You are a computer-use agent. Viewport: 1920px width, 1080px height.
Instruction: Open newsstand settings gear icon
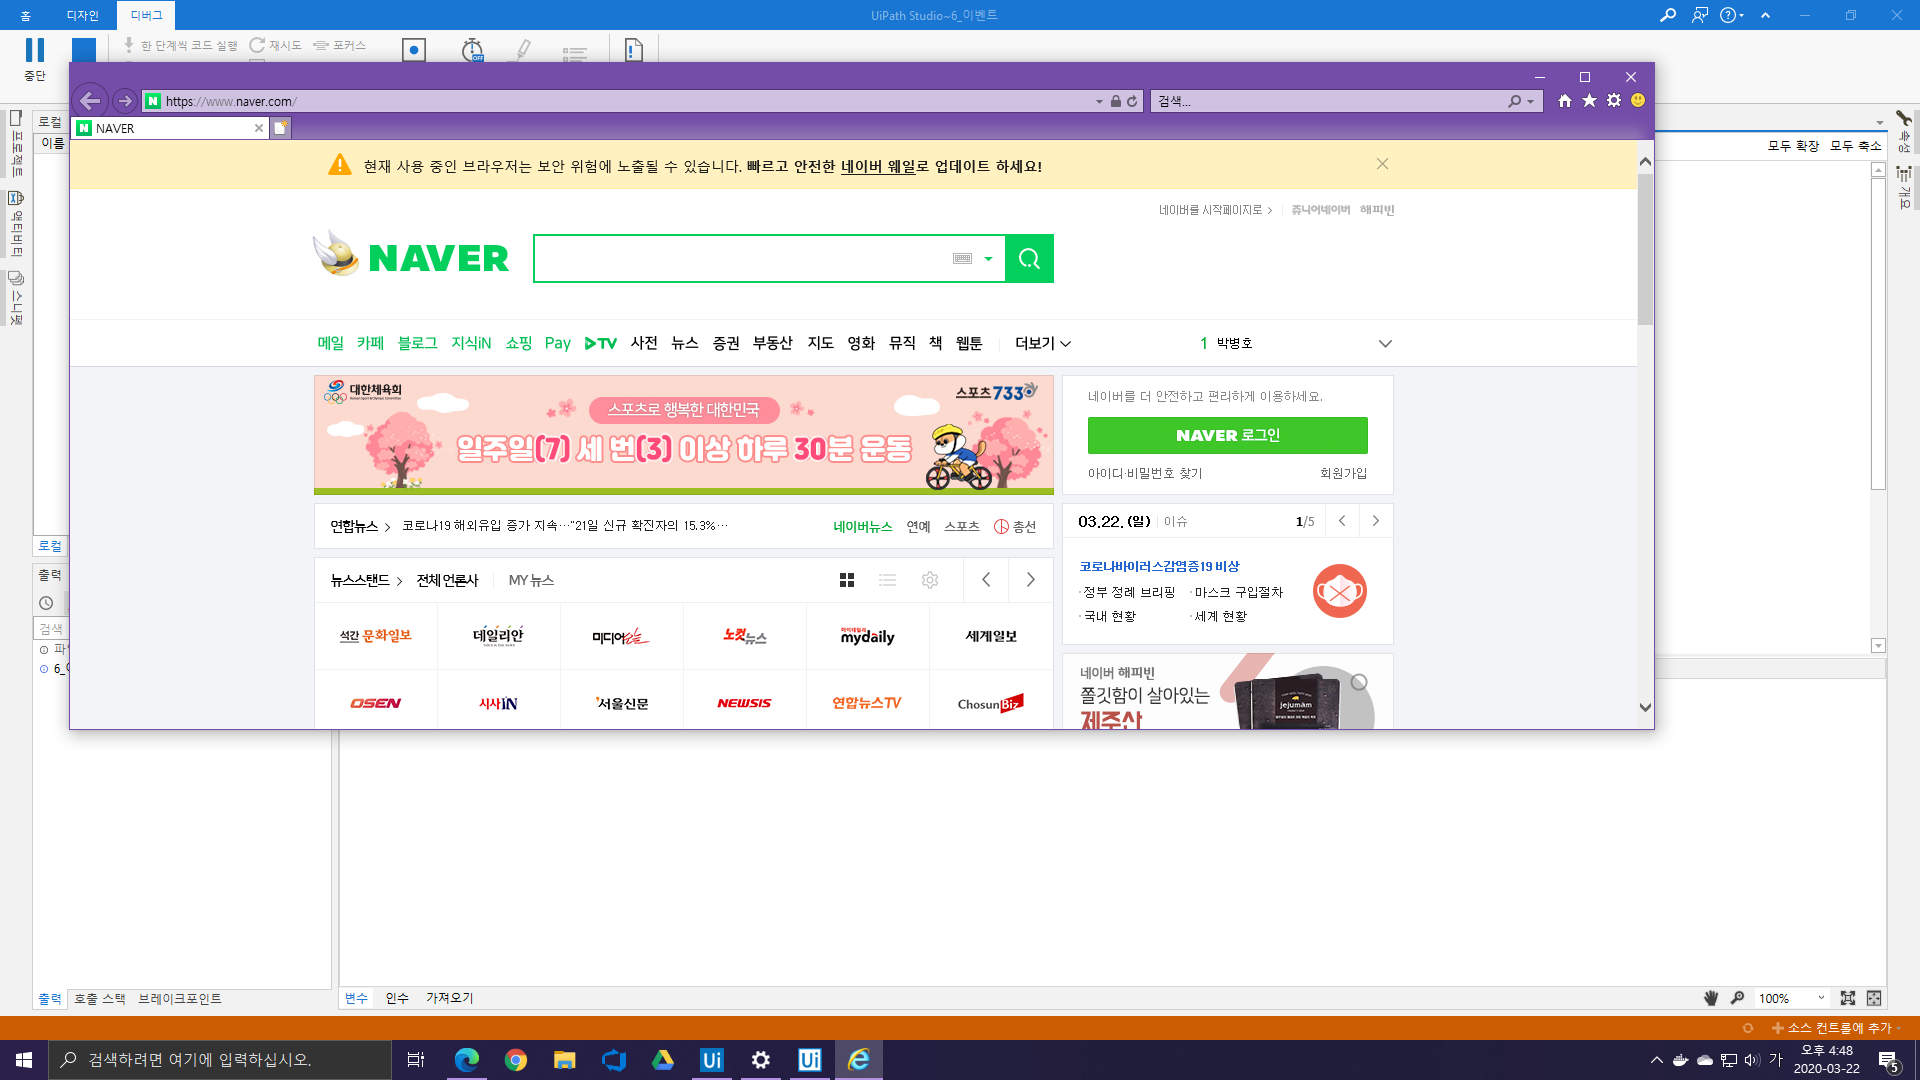930,580
